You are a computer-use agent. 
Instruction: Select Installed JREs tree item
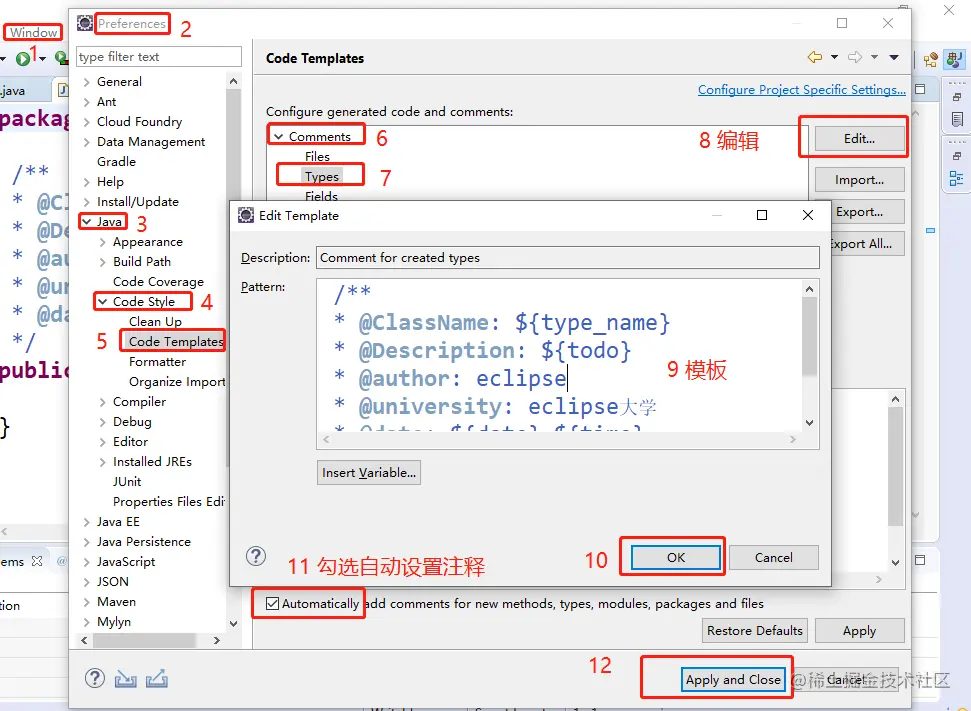pos(152,462)
